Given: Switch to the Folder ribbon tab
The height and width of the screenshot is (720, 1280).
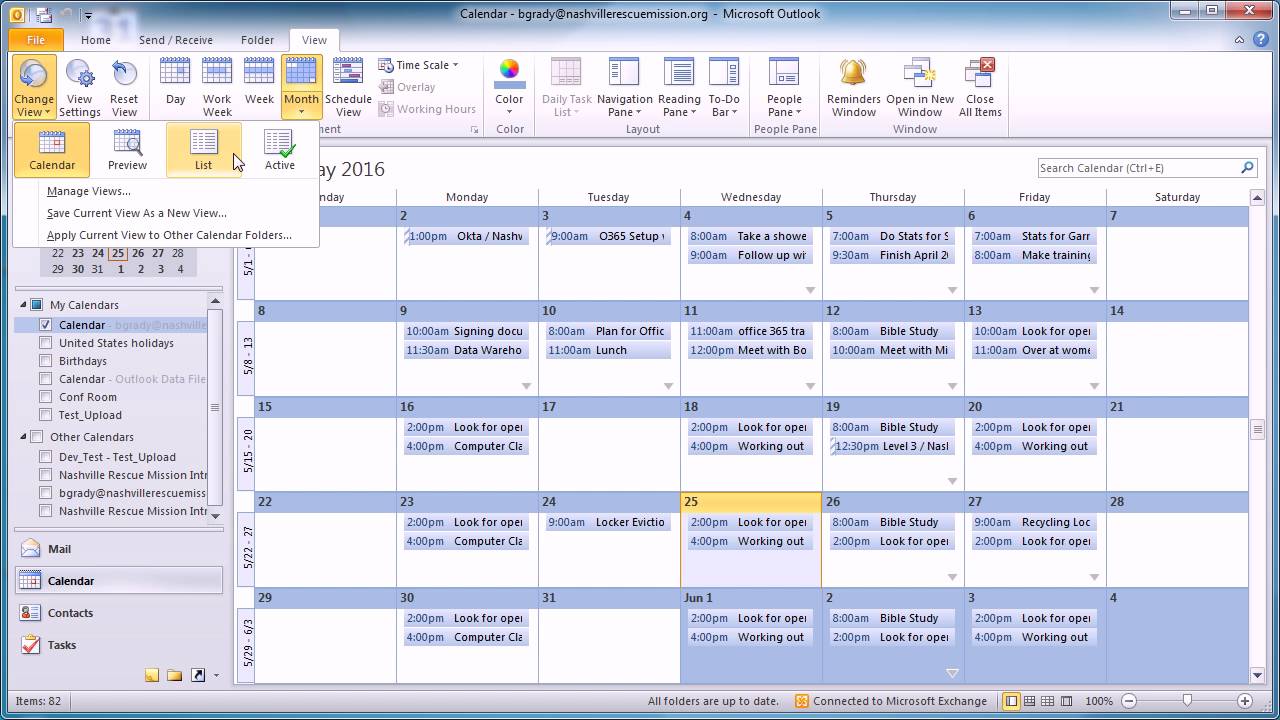Looking at the screenshot, I should (257, 40).
